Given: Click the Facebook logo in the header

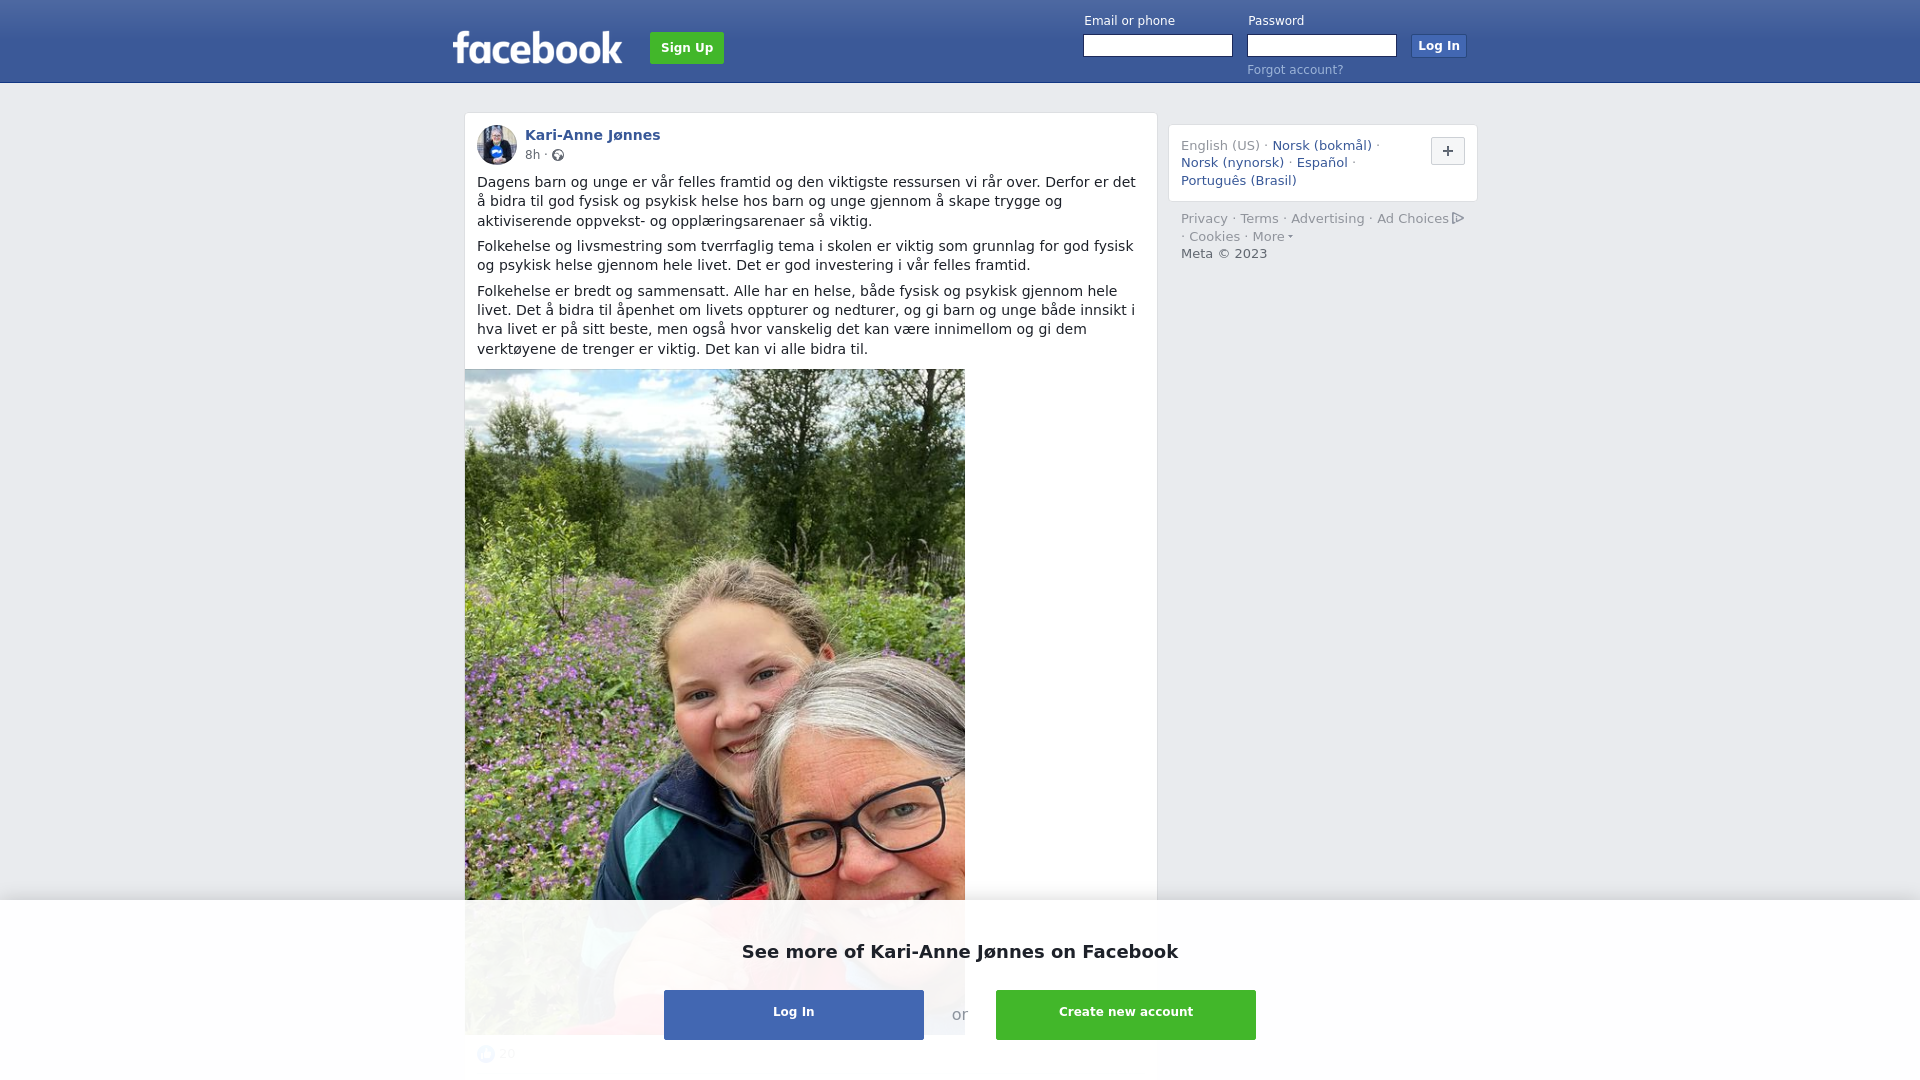Looking at the screenshot, I should [537, 48].
